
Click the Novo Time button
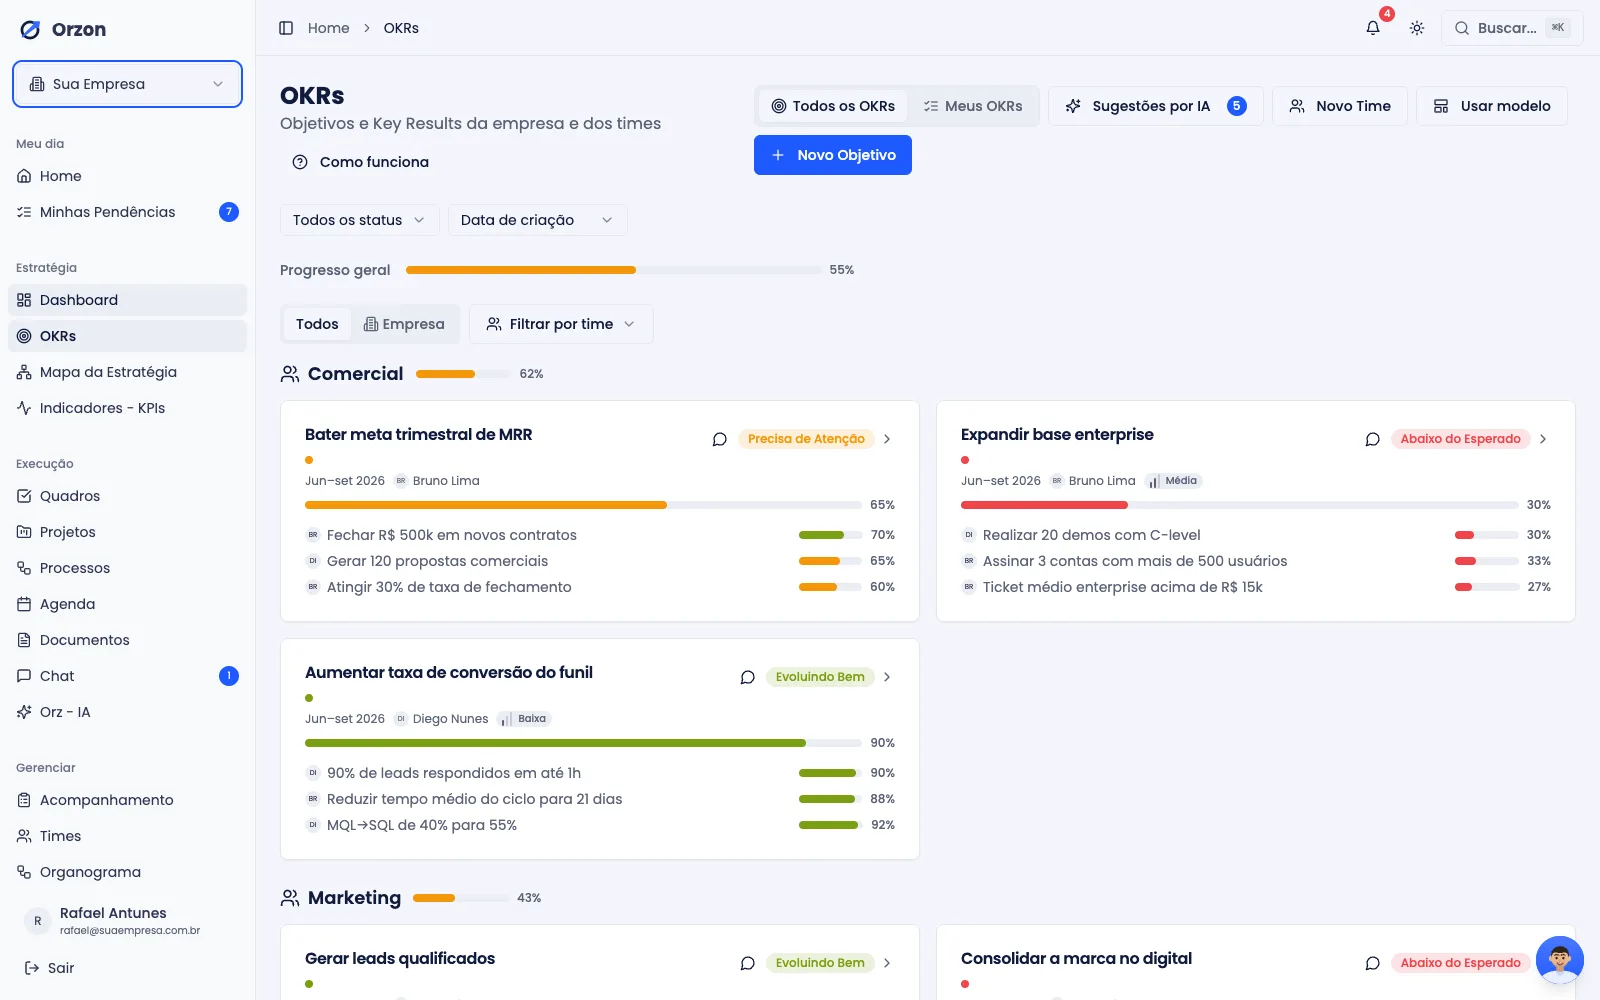pyautogui.click(x=1340, y=106)
